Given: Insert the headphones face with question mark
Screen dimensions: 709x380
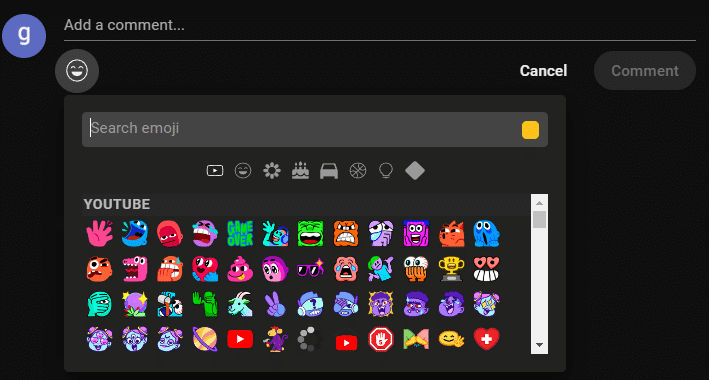Looking at the screenshot, I should (x=311, y=304).
